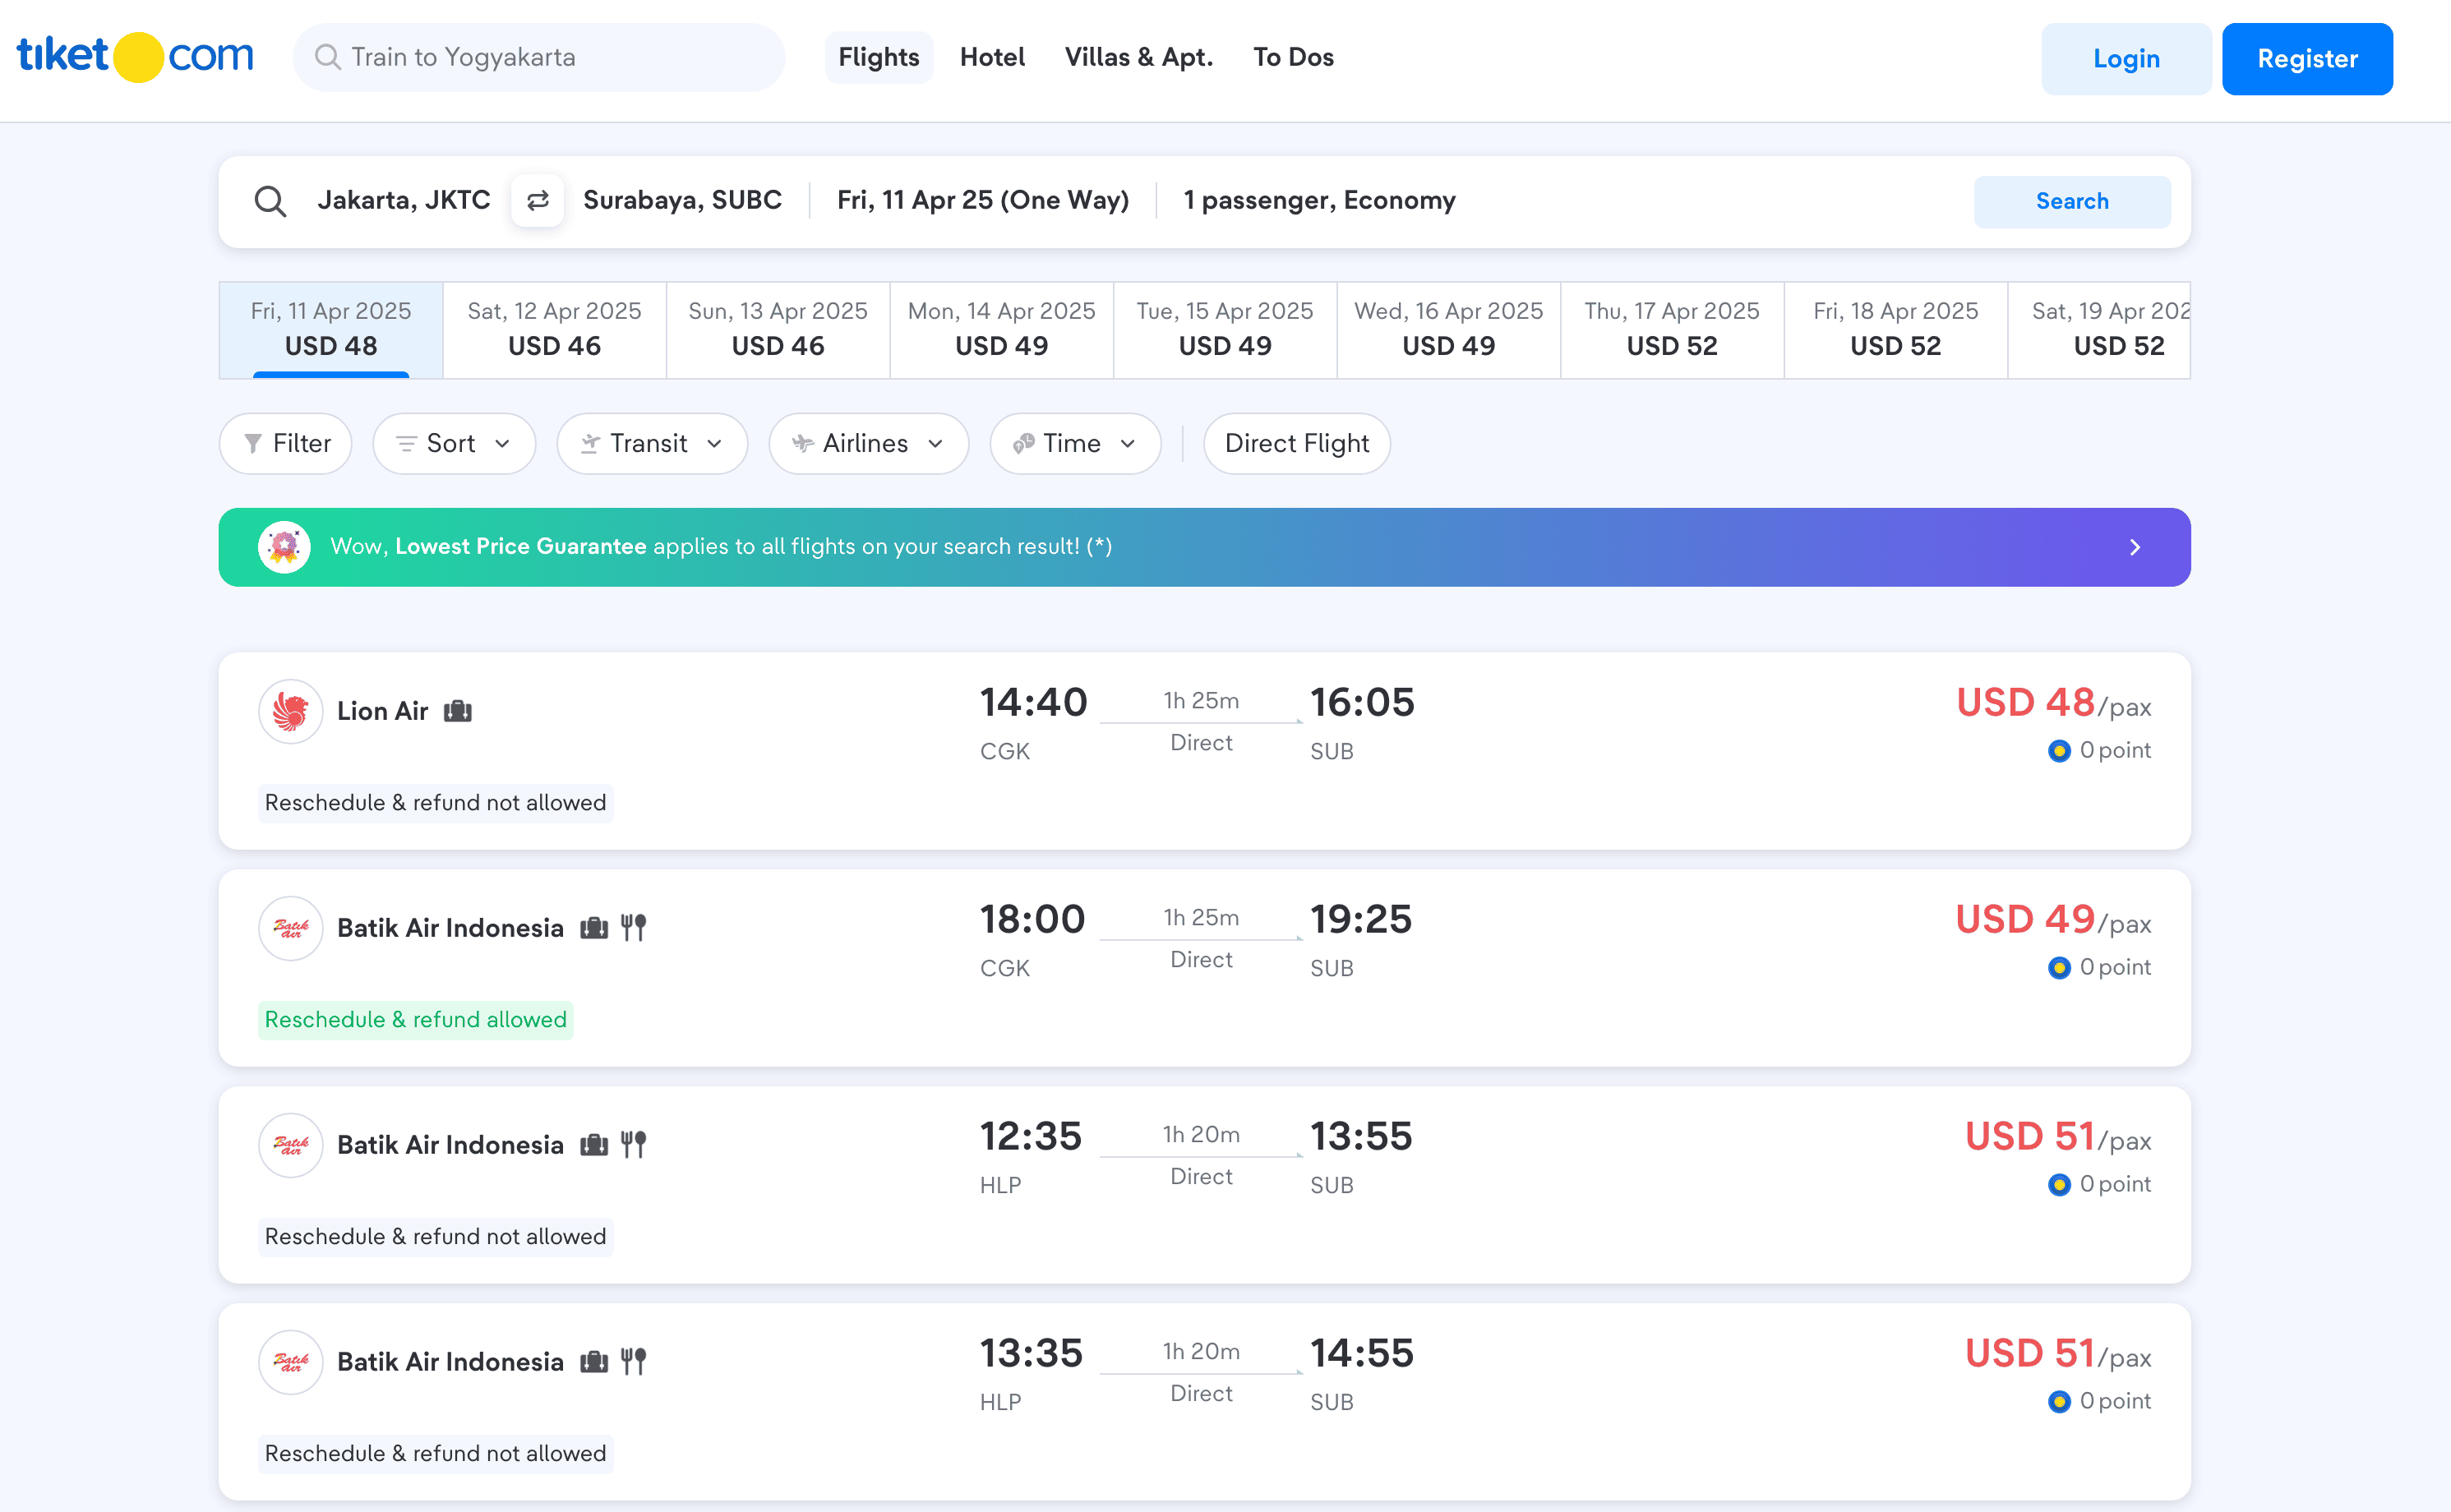Open the Filter options

[286, 443]
